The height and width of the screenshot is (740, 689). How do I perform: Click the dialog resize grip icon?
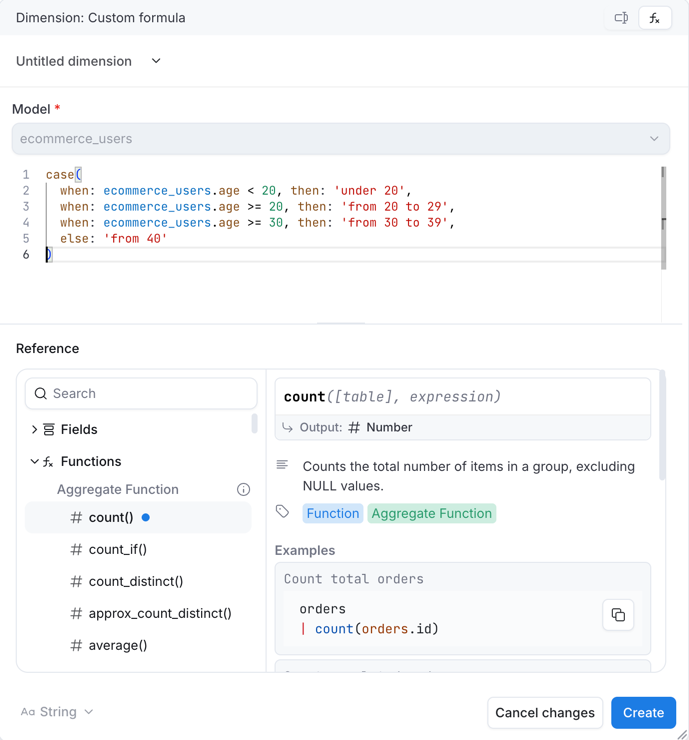[682, 734]
